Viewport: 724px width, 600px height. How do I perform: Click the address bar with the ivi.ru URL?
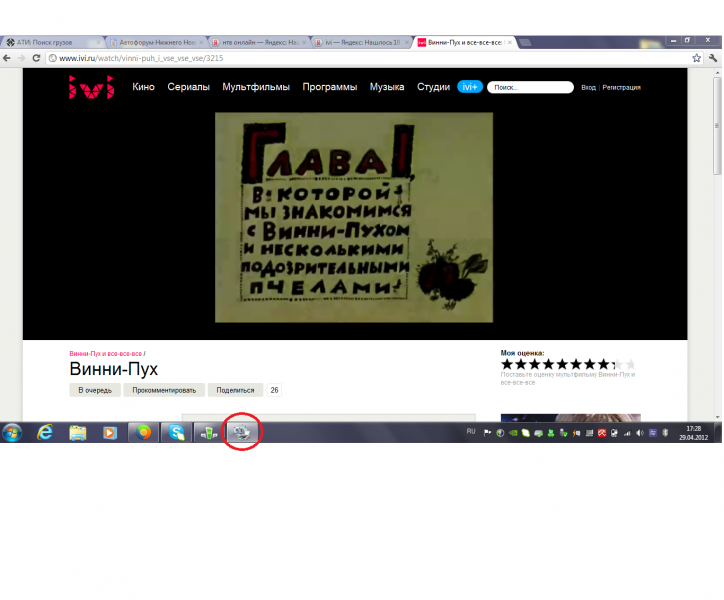click(369, 58)
